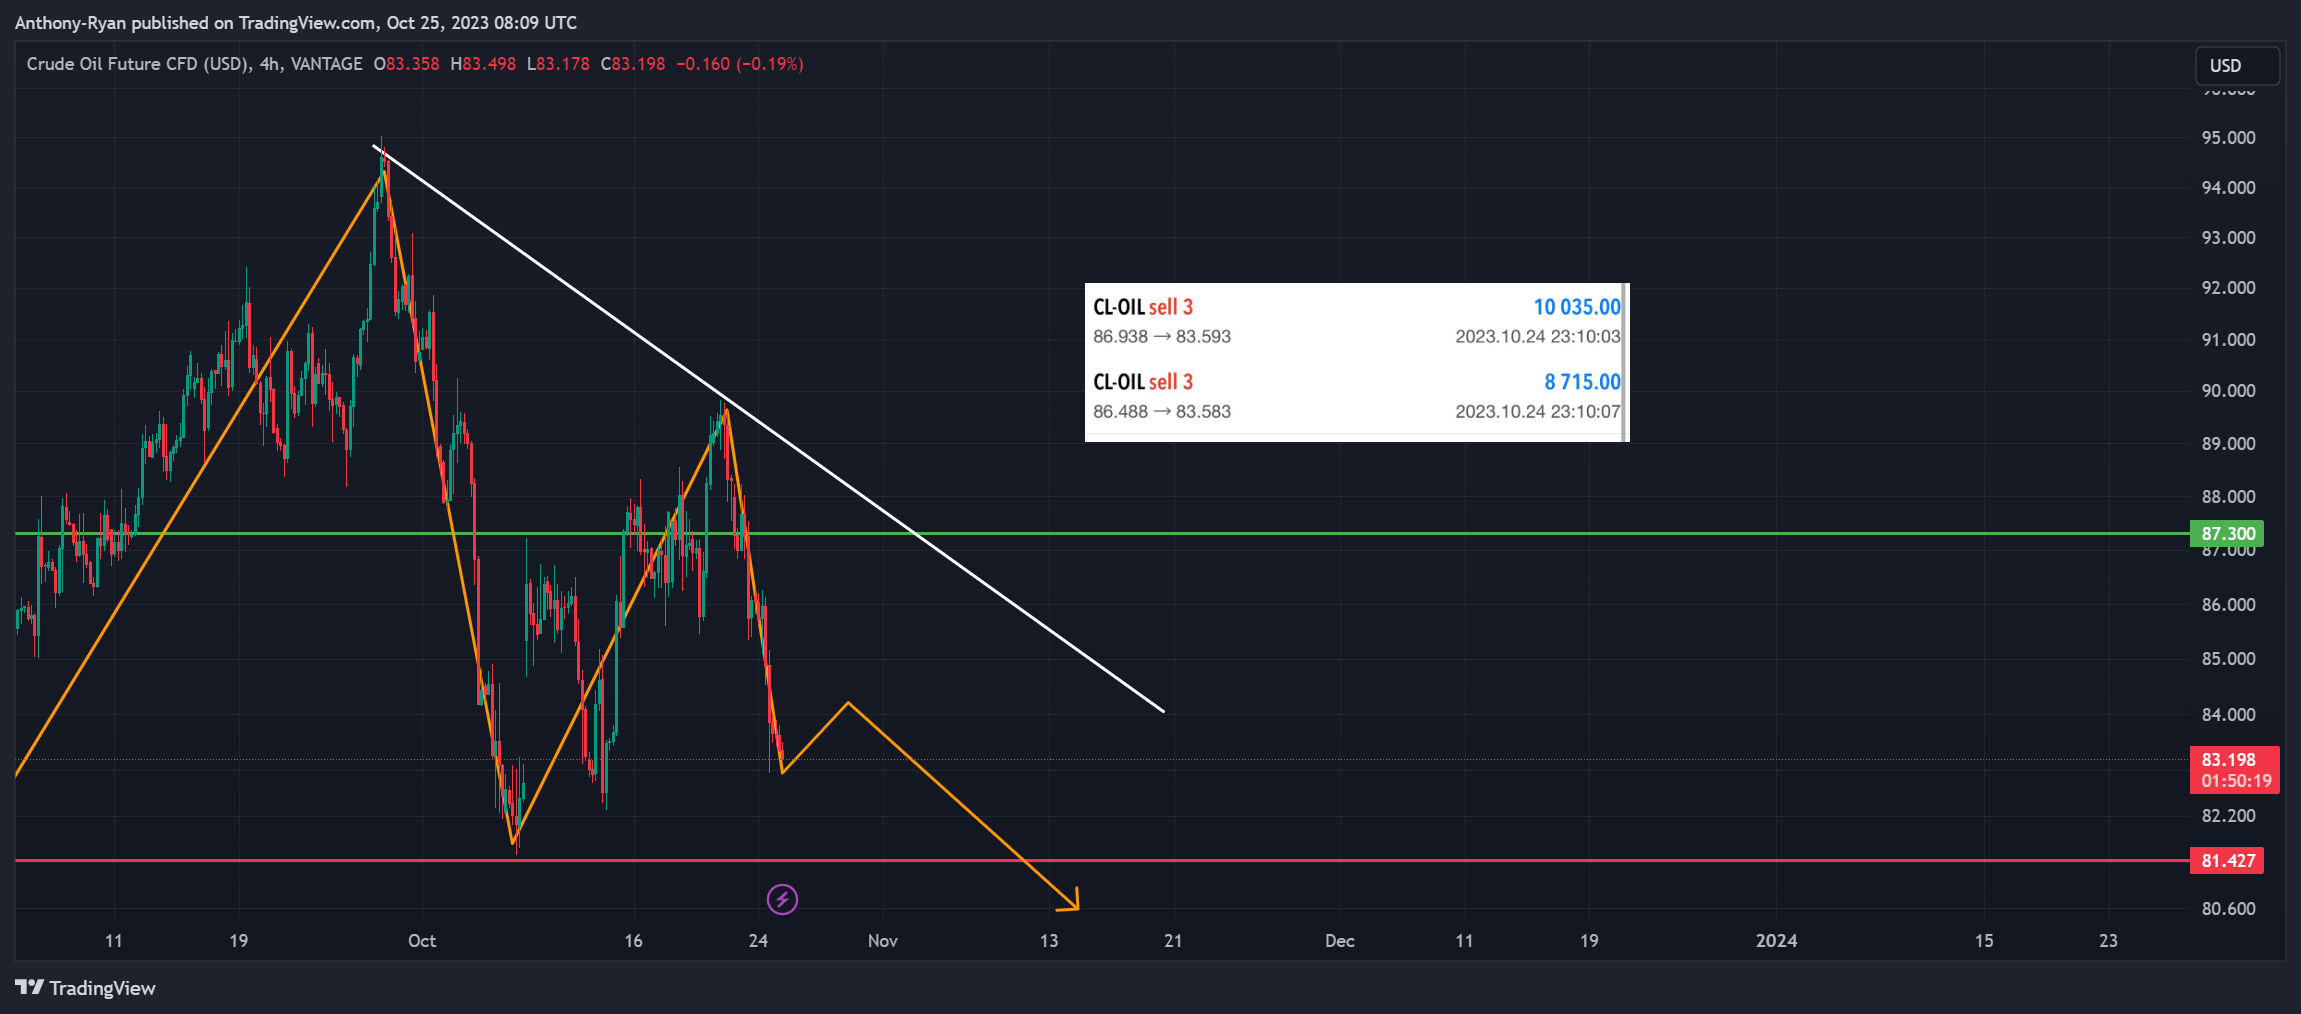Click the 95.000 price axis label
Screen dimensions: 2301x1014
pyautogui.click(x=2229, y=138)
